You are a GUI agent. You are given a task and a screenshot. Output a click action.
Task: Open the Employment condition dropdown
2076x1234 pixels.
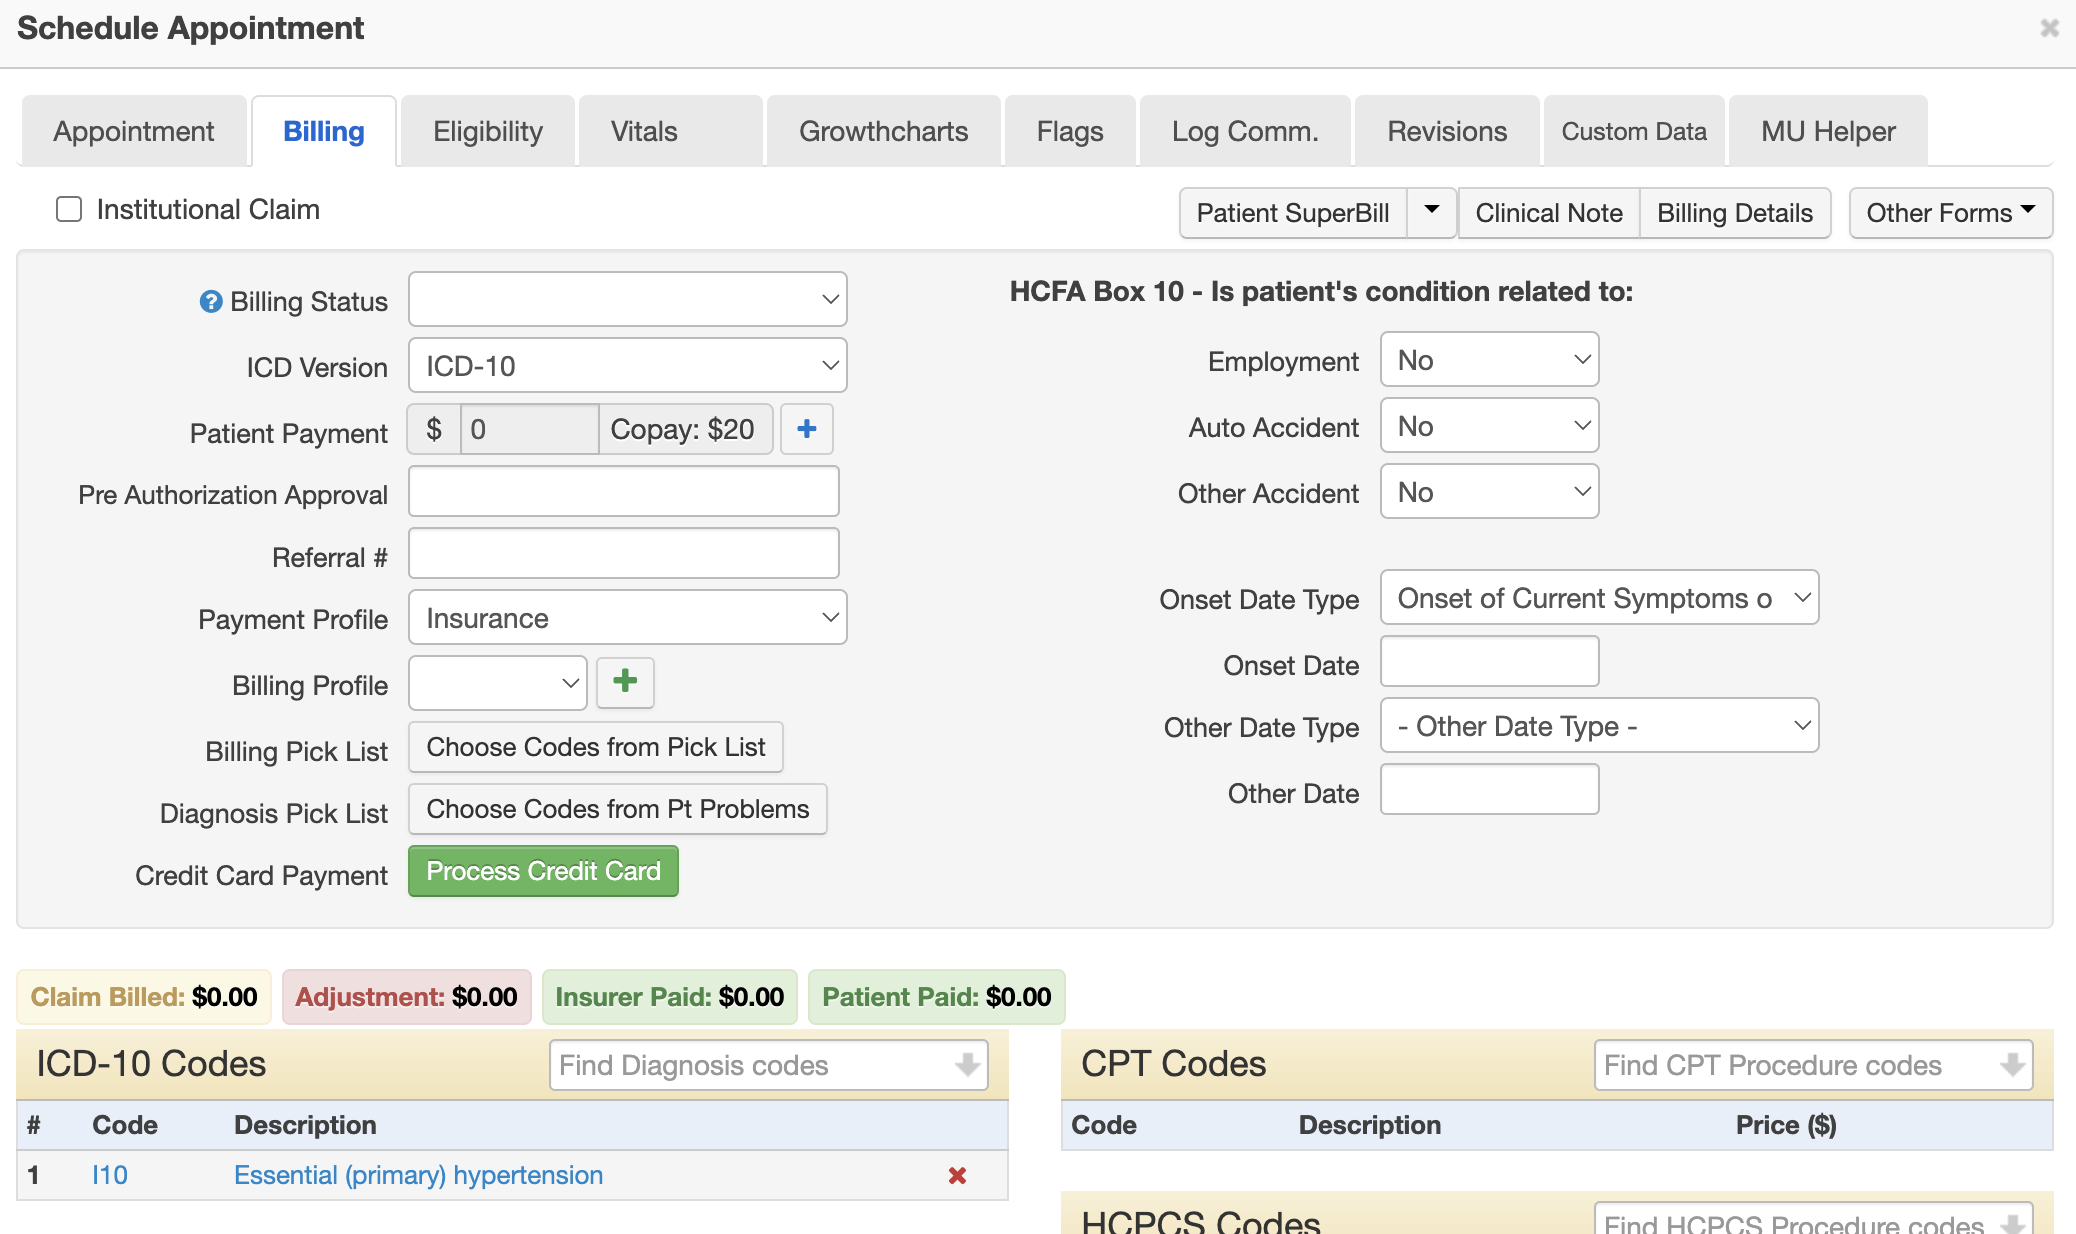coord(1487,358)
